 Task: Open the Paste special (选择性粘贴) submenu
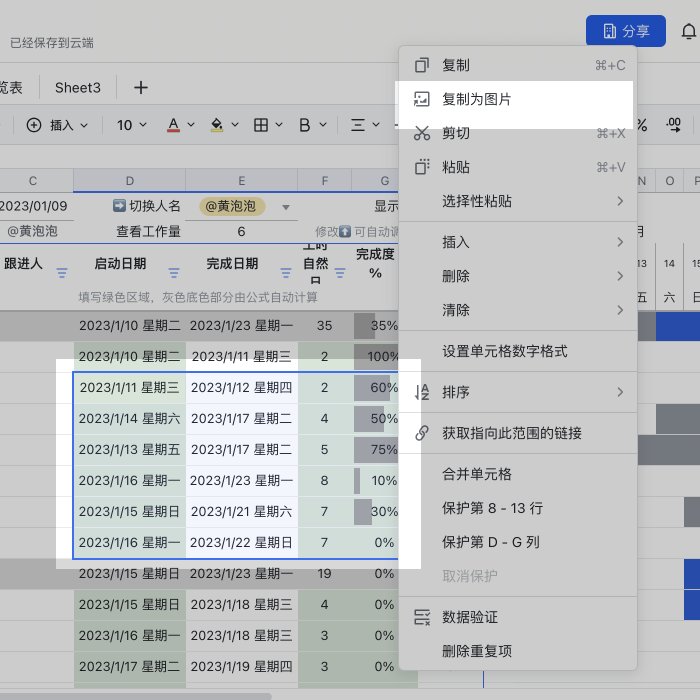pyautogui.click(x=518, y=201)
